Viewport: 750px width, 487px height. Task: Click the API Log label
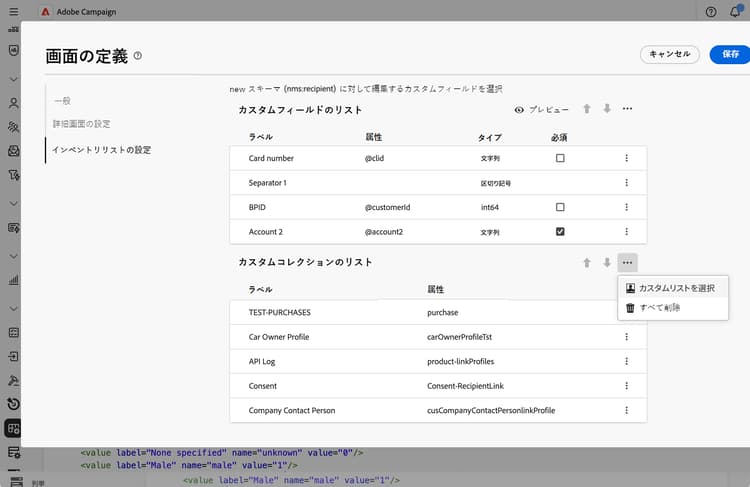click(262, 361)
